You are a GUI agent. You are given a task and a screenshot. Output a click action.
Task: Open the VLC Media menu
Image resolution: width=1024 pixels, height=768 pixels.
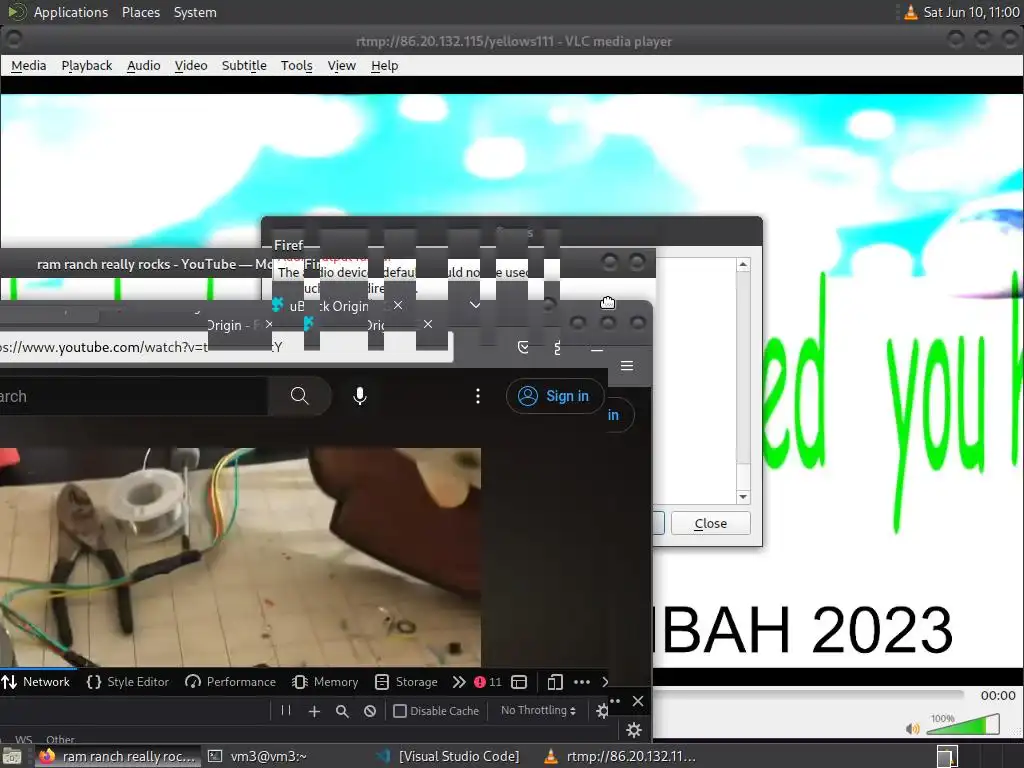pos(29,65)
